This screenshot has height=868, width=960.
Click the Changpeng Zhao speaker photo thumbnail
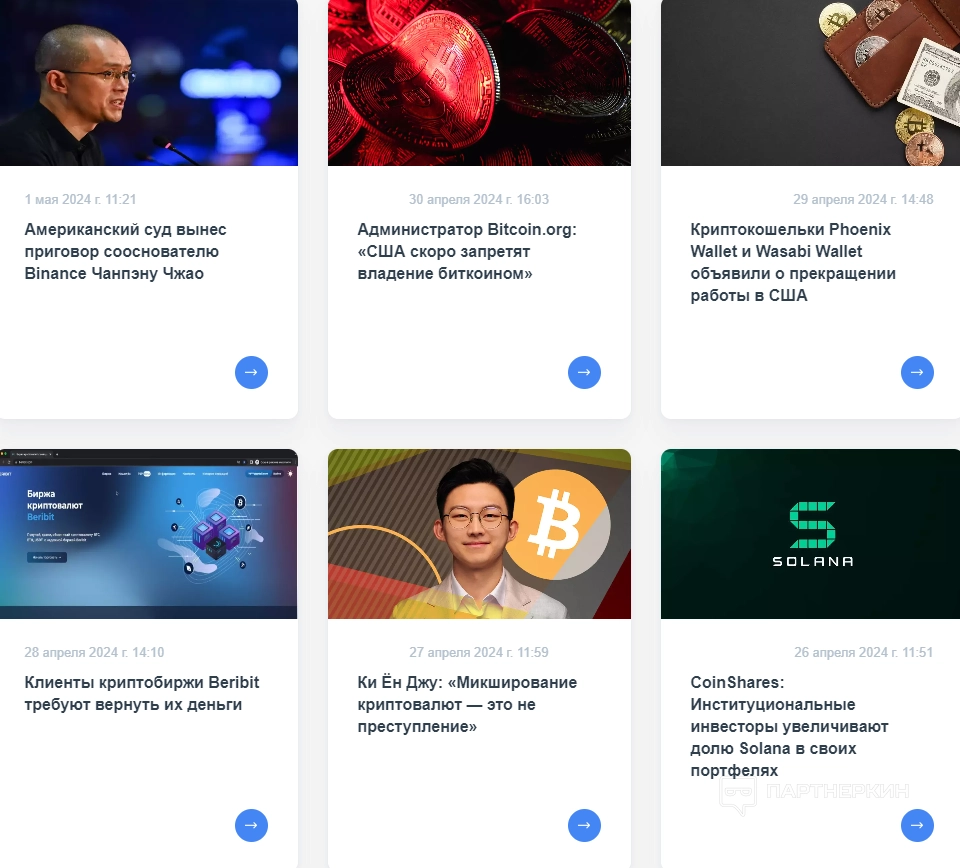pyautogui.click(x=149, y=83)
